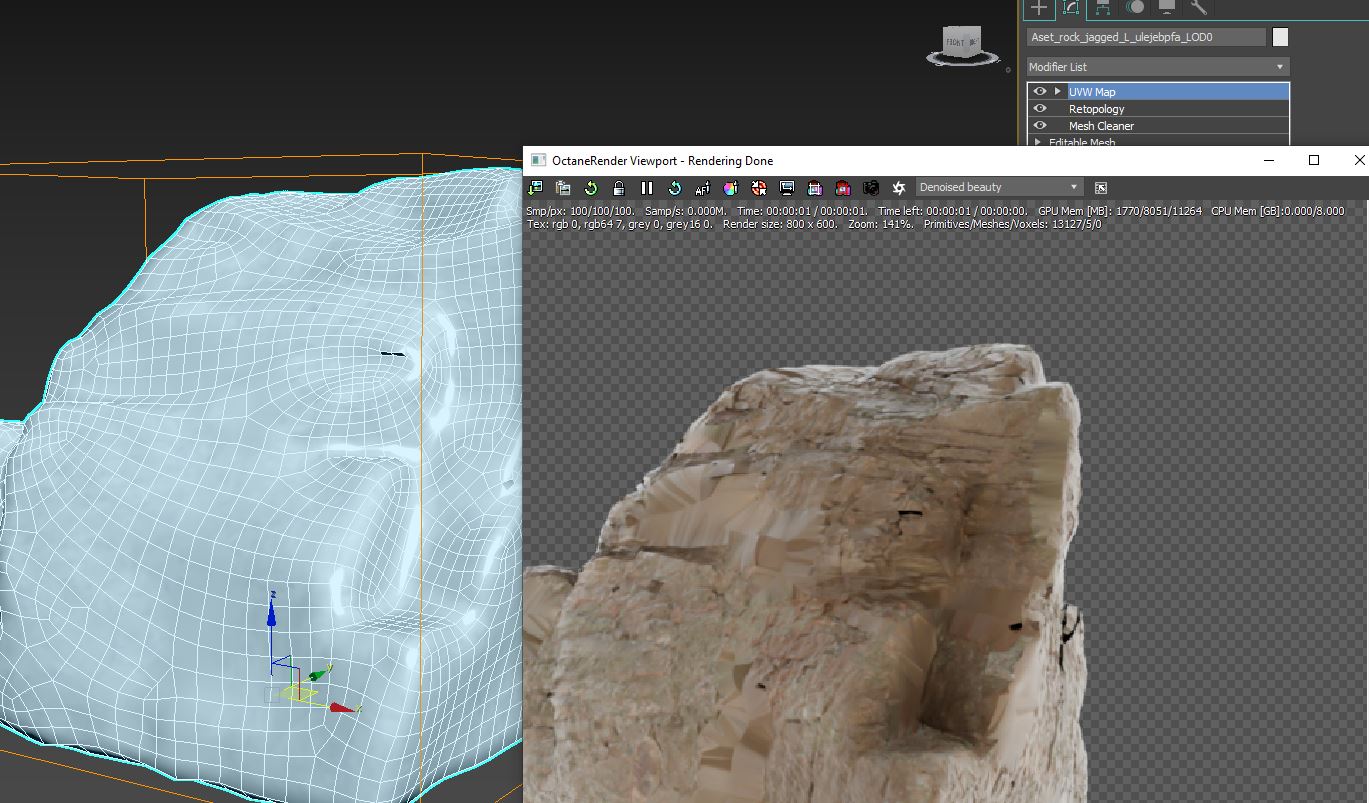Toggle visibility of the Retopology modifier

1040,109
